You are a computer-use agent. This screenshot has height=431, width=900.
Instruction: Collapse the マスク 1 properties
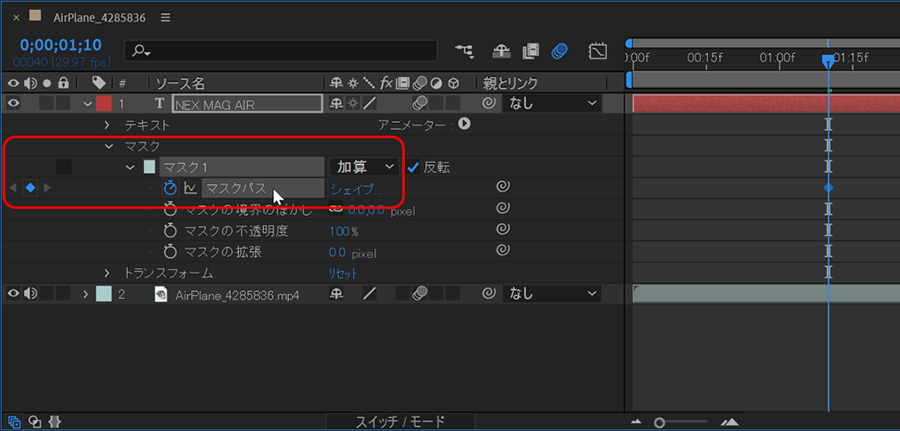[x=129, y=168]
